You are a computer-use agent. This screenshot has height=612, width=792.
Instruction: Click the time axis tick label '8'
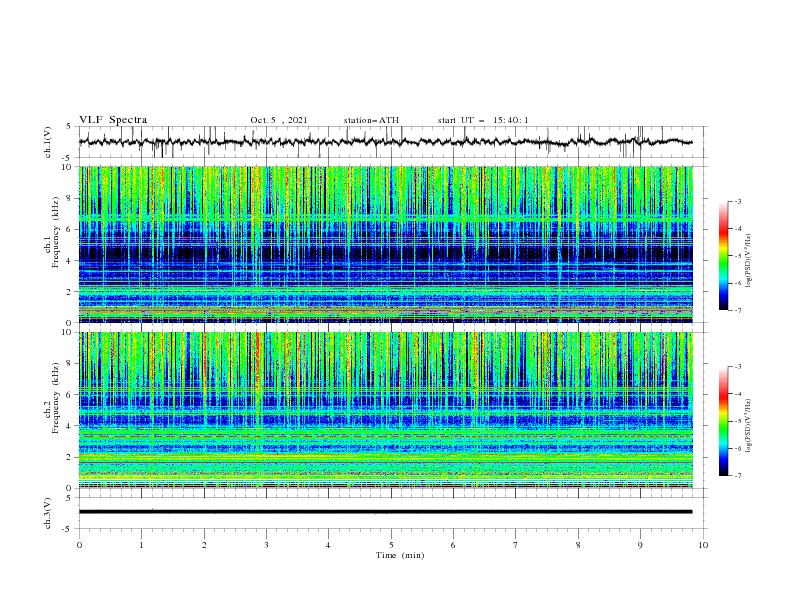[x=578, y=545]
